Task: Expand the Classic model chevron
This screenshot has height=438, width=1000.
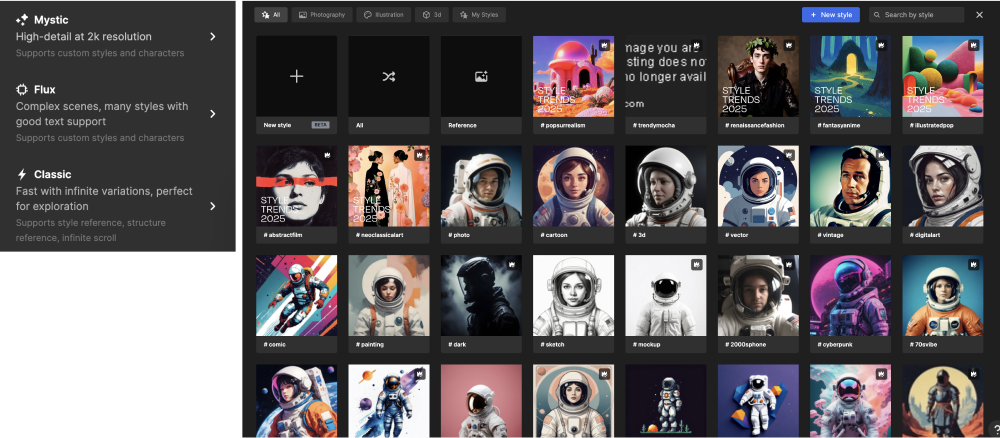Action: point(213,206)
